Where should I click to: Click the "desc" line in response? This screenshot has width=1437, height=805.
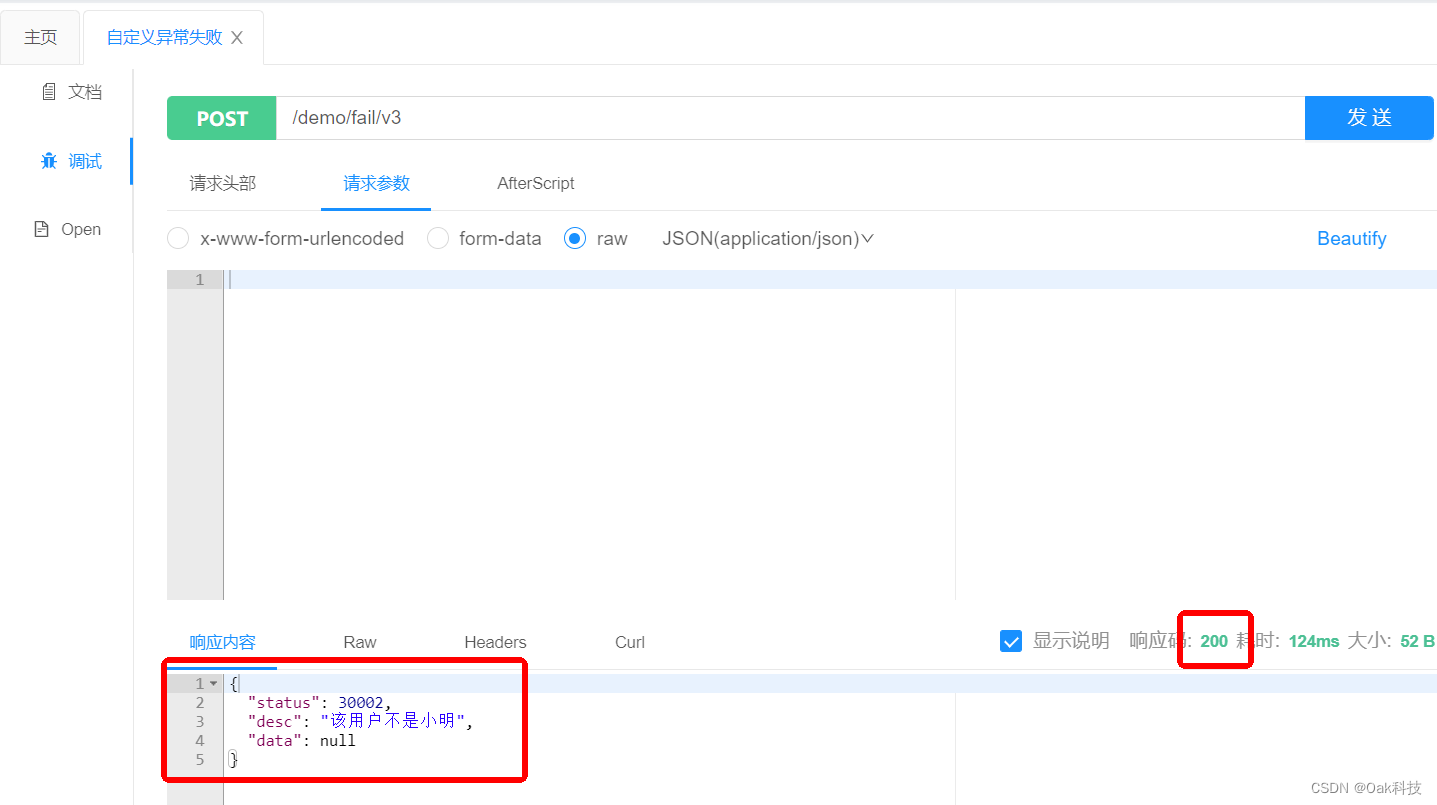(360, 721)
